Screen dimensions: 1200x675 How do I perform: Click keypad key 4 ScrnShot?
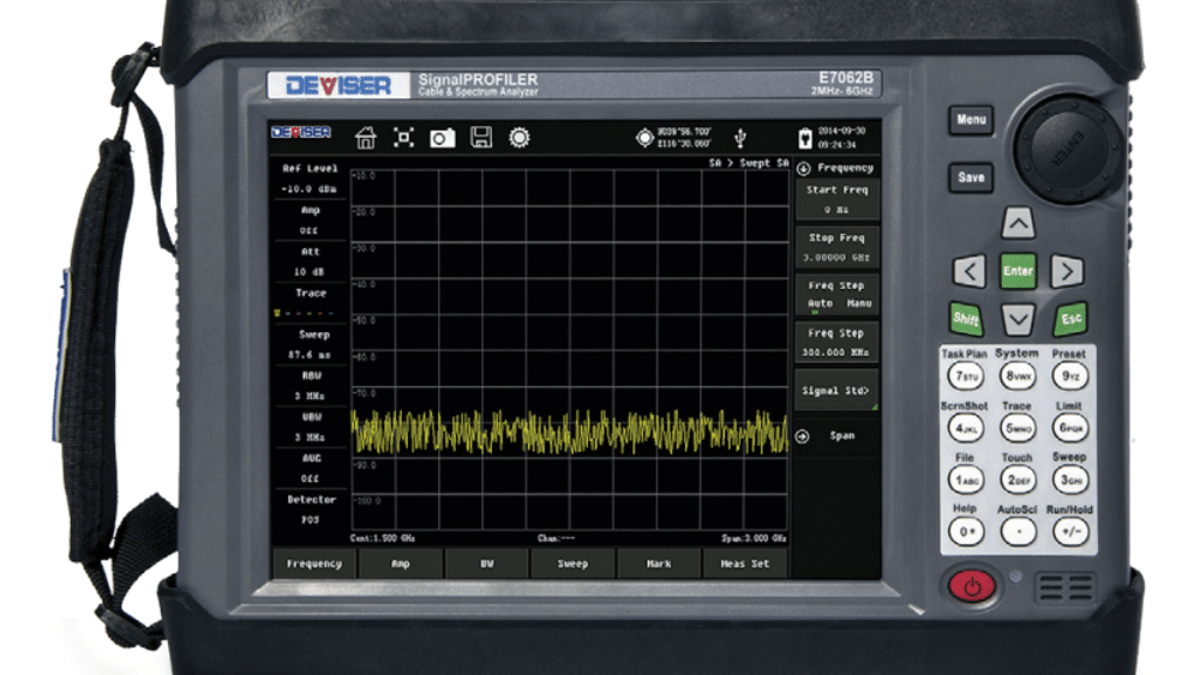pos(966,429)
